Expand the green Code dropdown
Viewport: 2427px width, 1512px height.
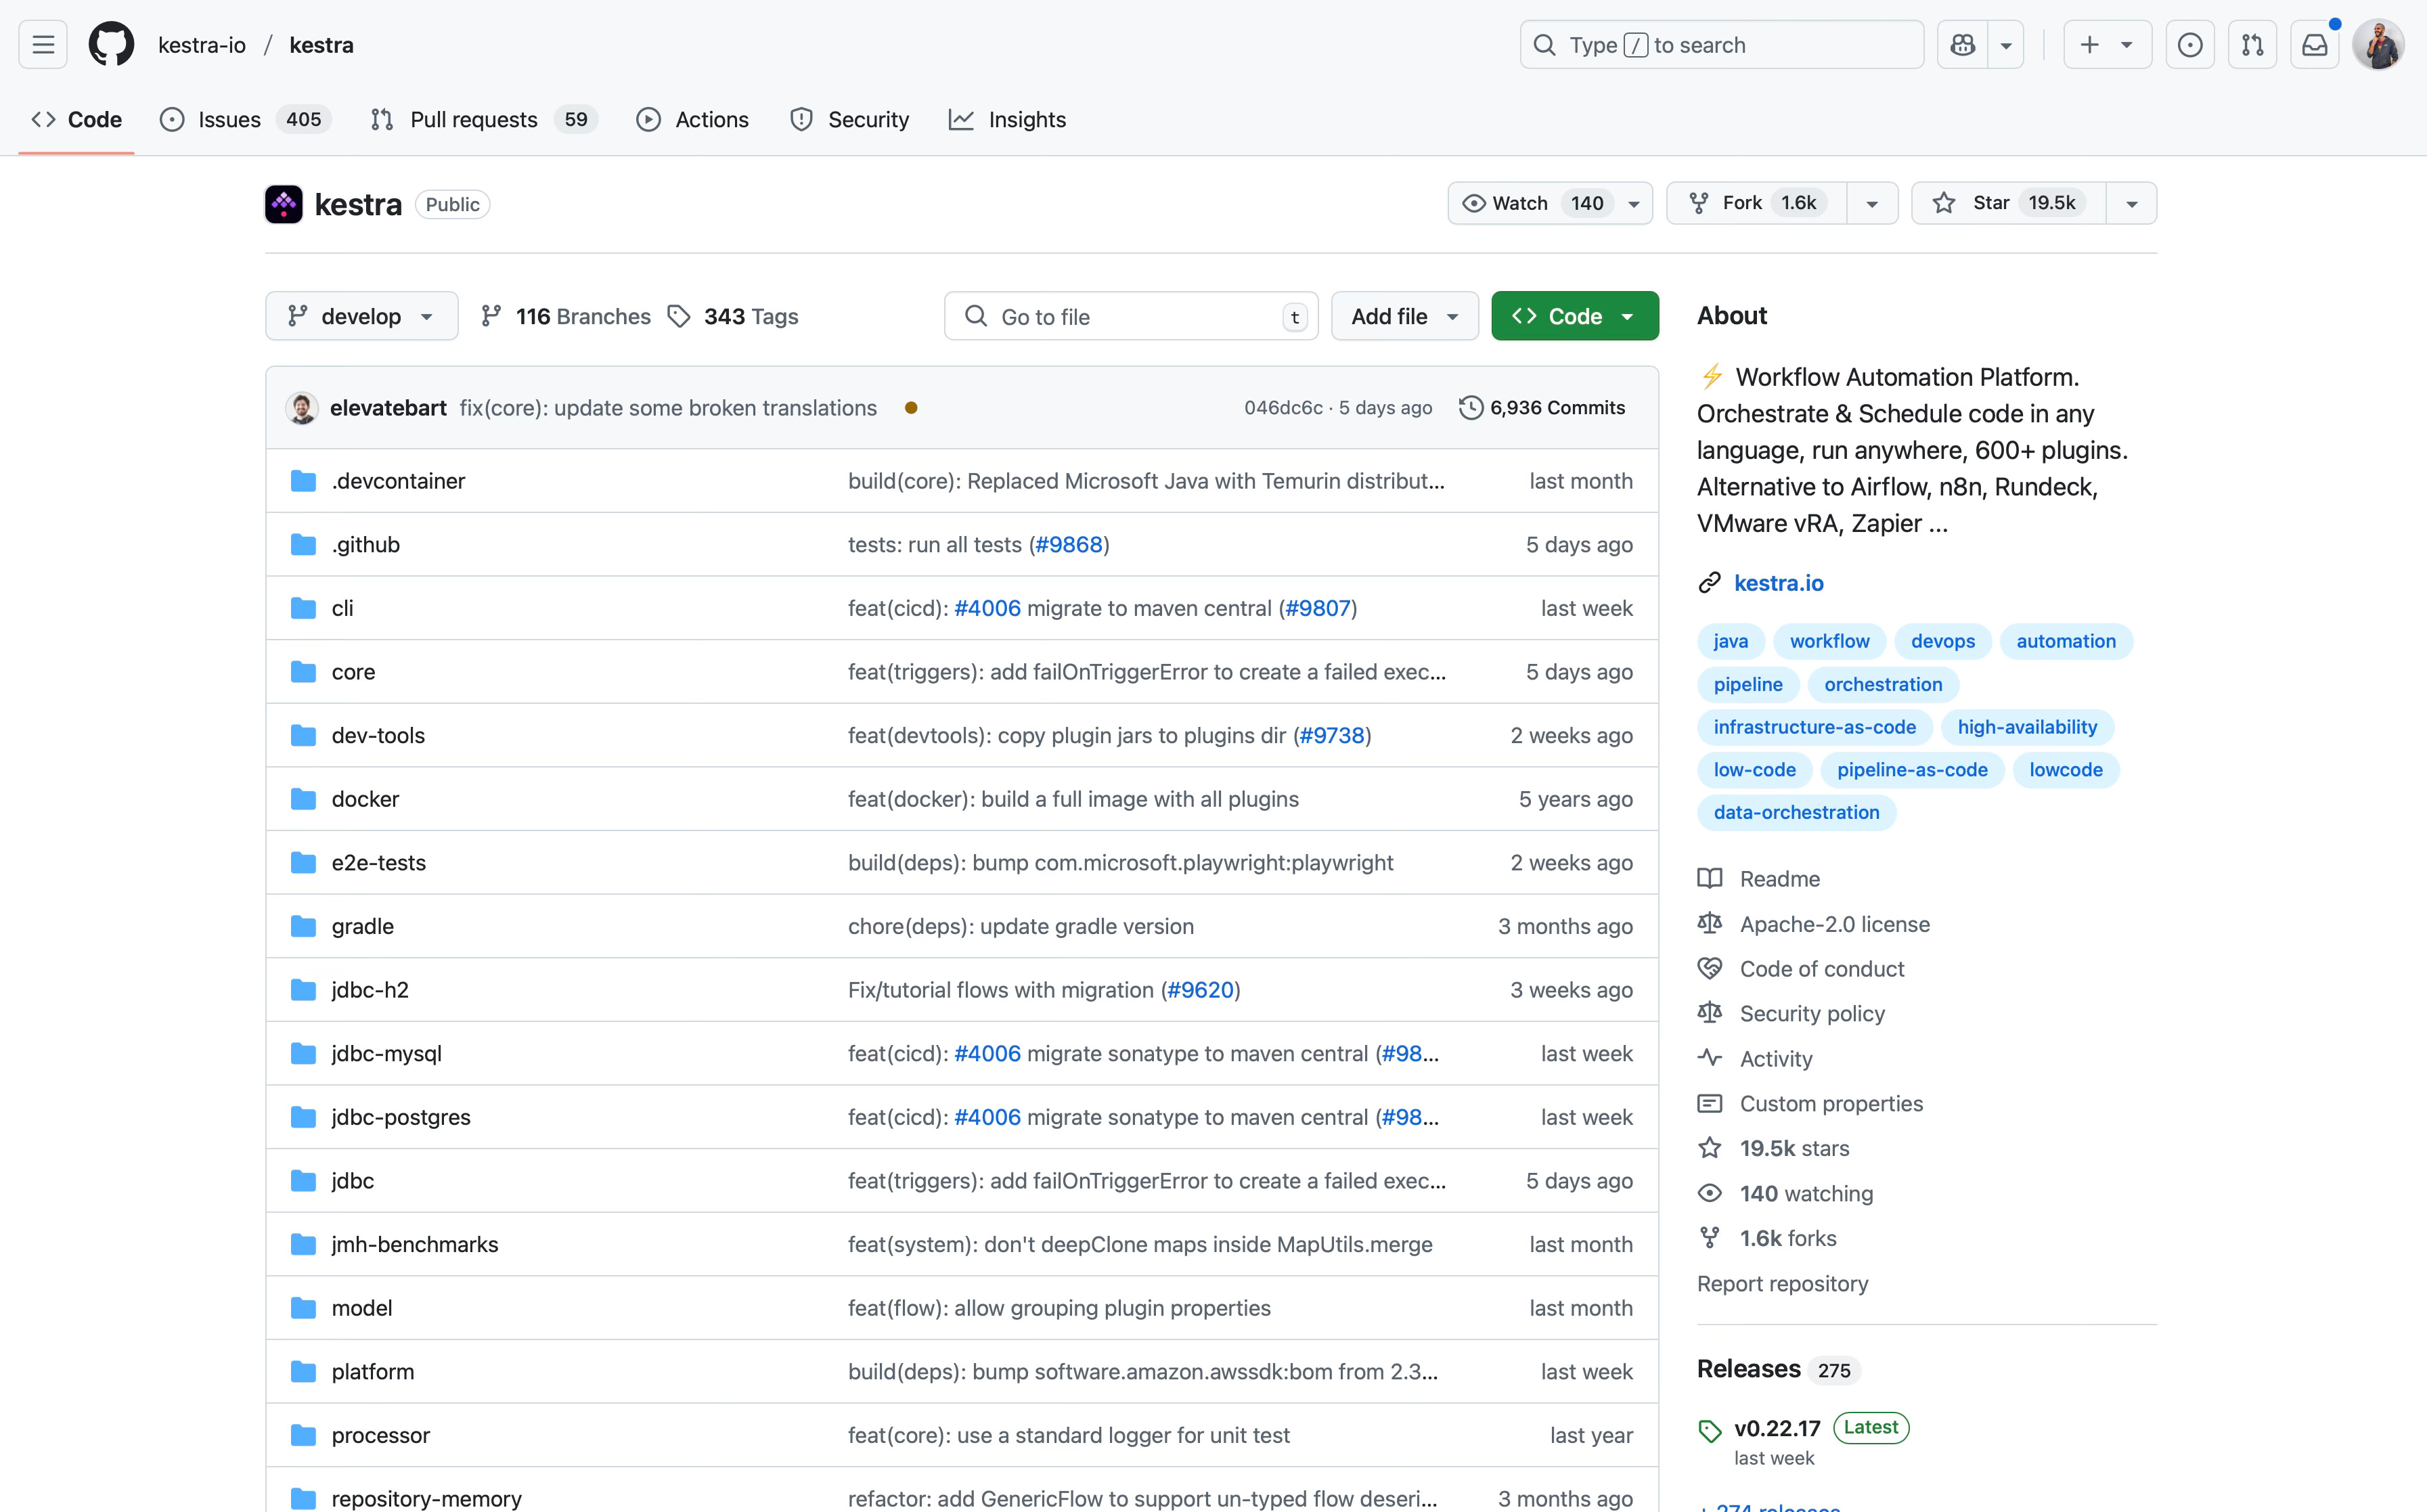1574,316
